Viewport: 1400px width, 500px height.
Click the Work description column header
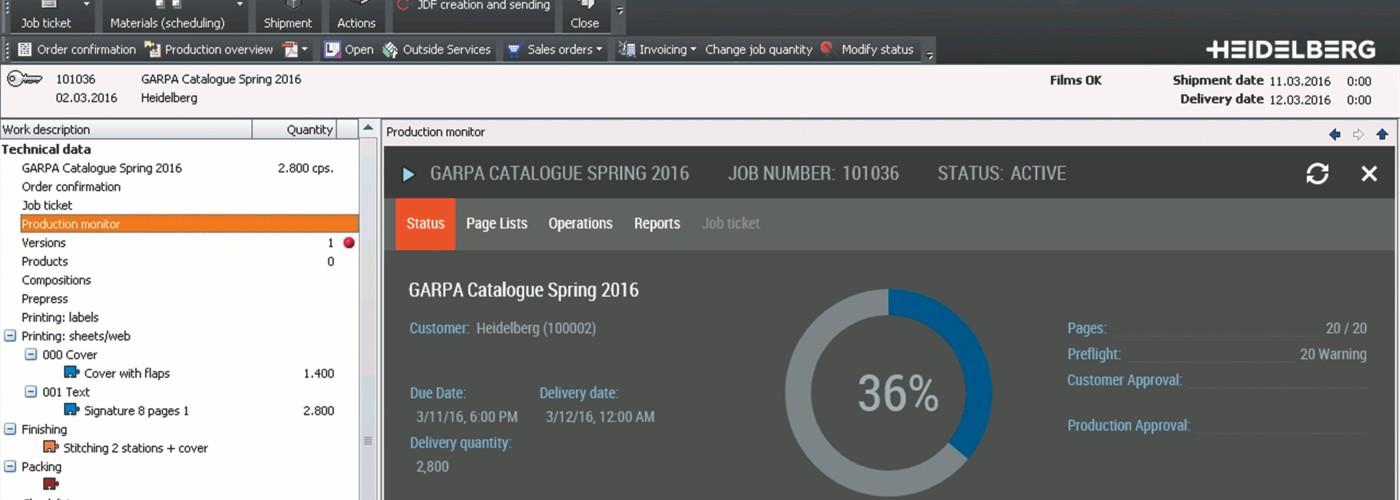[125, 129]
